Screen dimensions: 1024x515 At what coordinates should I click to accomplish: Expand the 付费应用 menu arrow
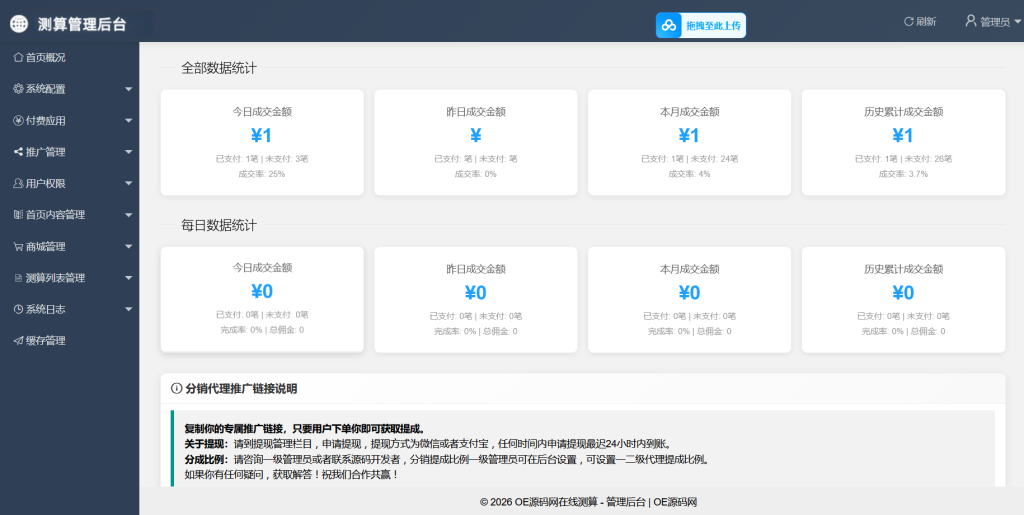[129, 121]
